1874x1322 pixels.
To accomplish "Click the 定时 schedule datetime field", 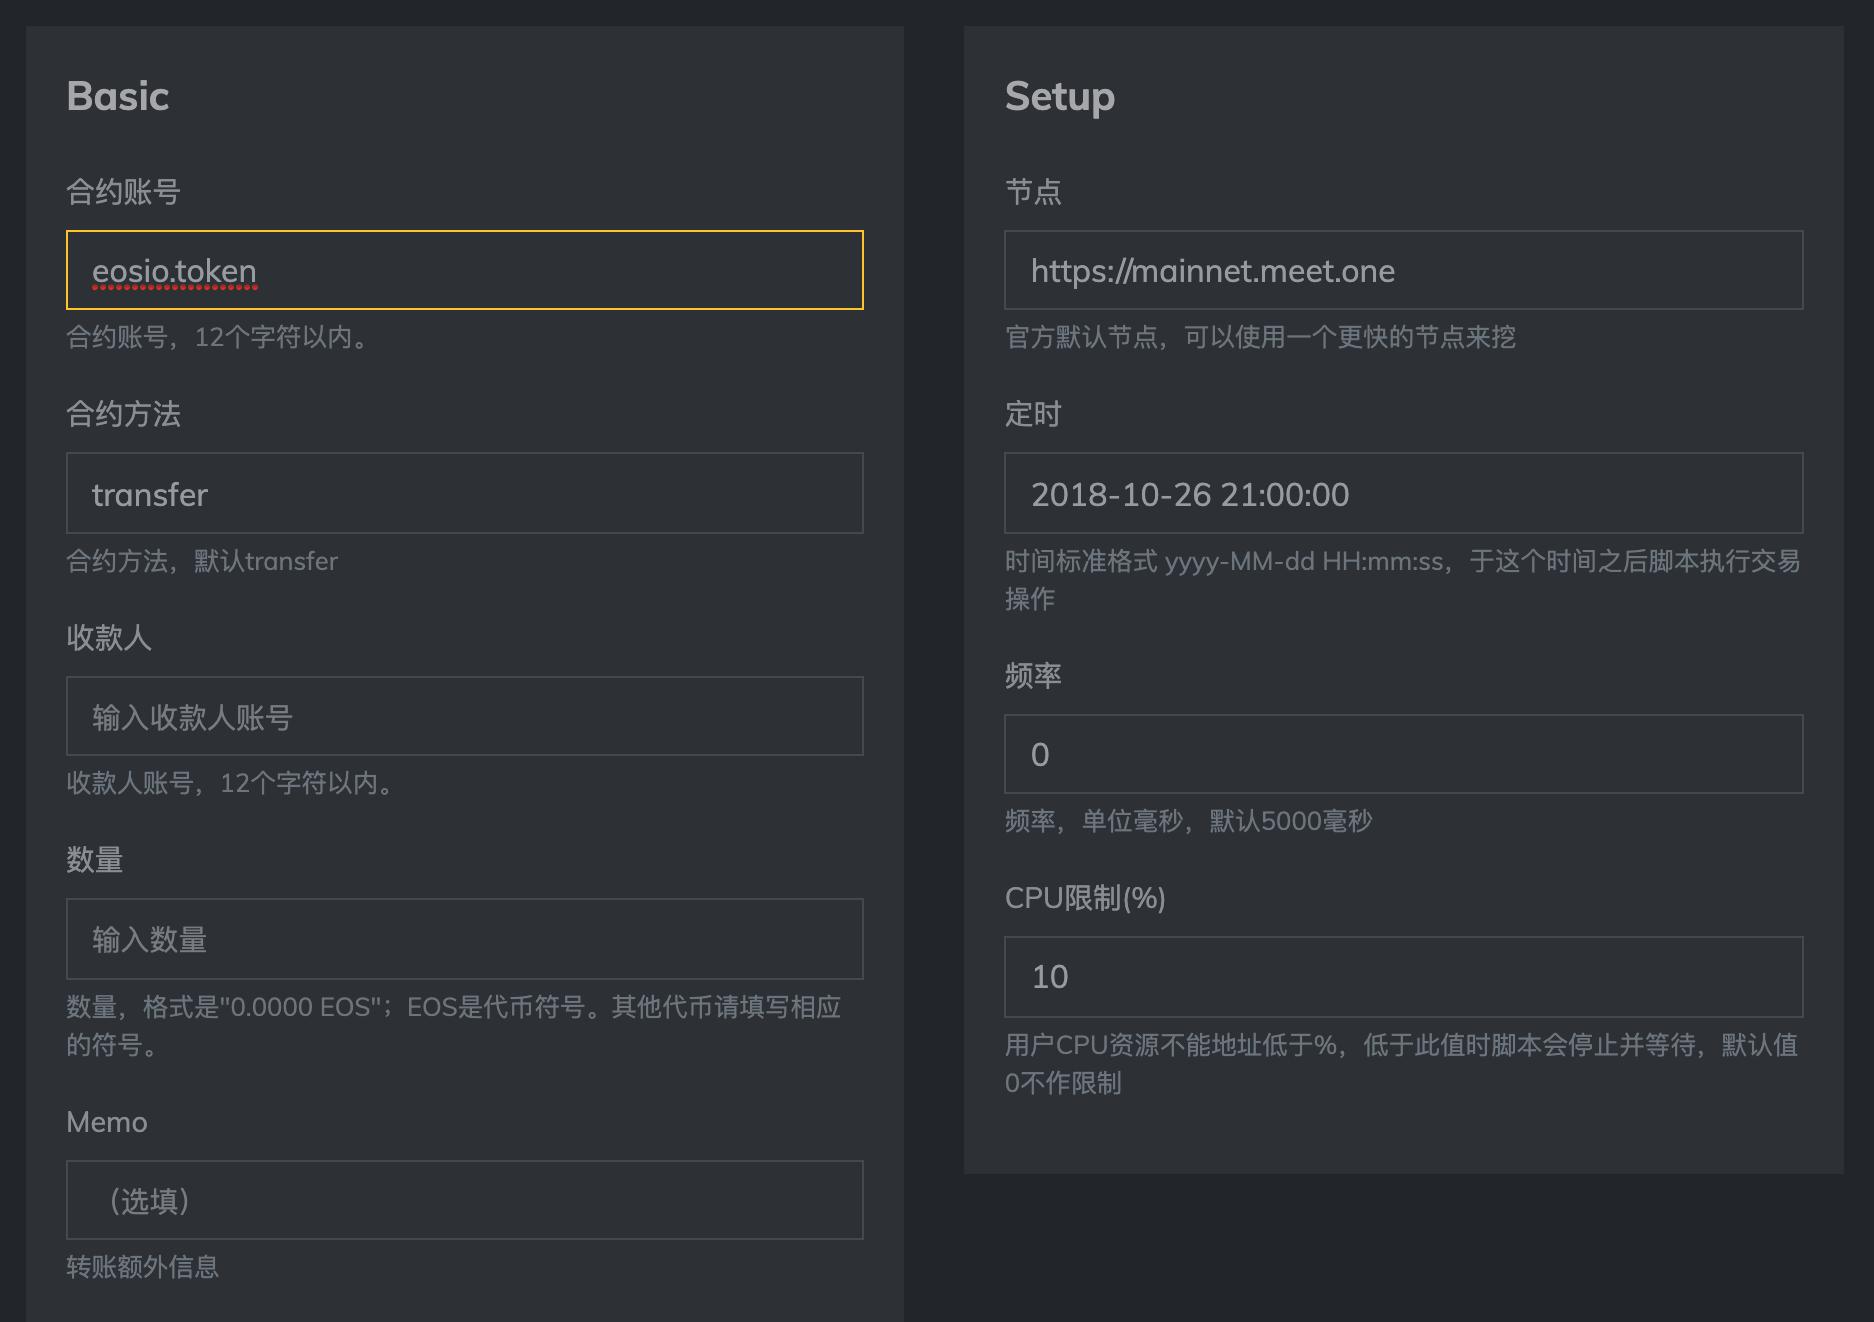I will coord(1403,493).
